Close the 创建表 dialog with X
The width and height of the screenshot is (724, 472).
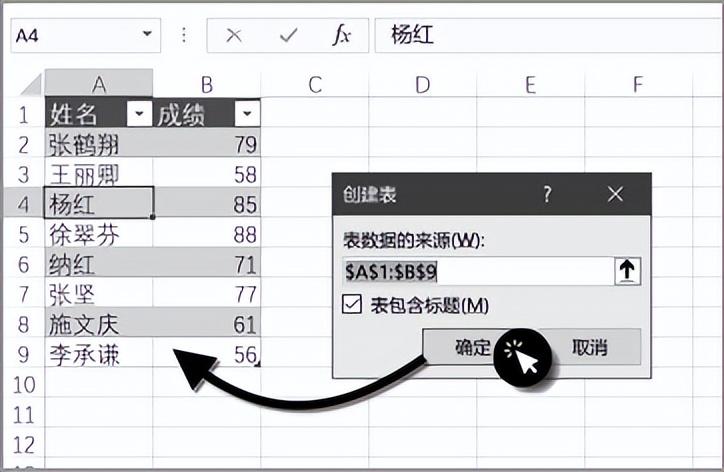pyautogui.click(x=615, y=195)
